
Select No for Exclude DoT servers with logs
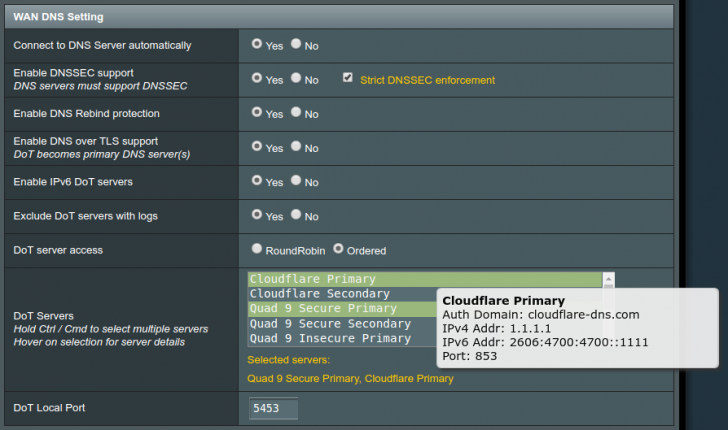[296, 215]
